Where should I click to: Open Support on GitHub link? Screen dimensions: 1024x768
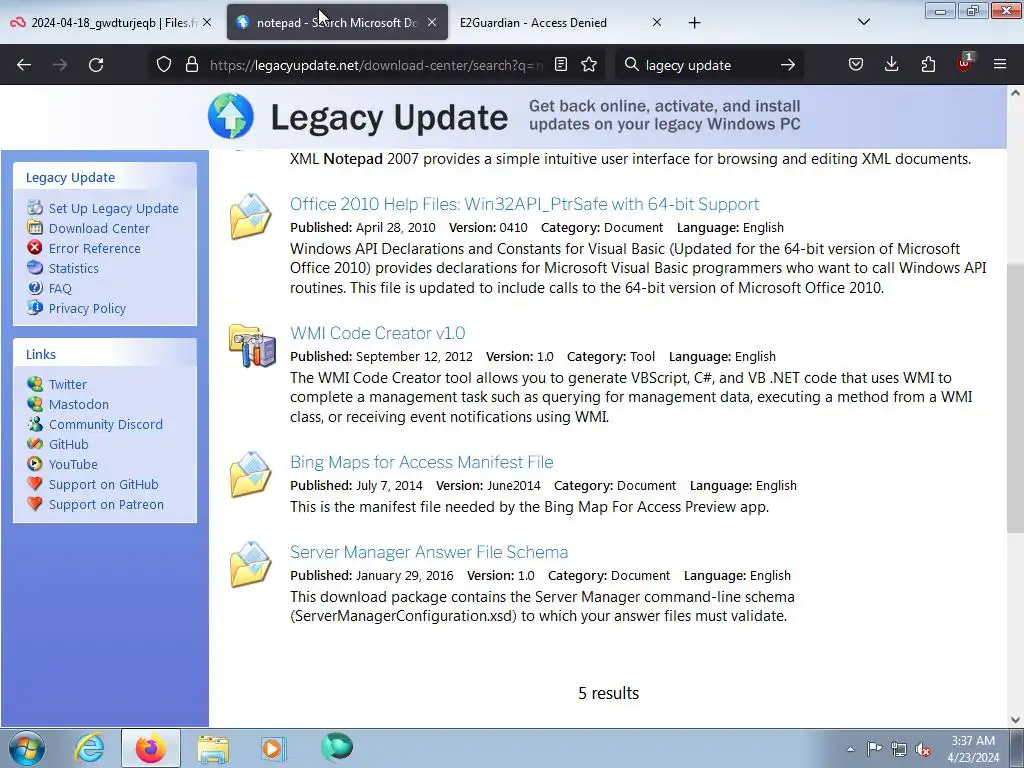(x=103, y=485)
